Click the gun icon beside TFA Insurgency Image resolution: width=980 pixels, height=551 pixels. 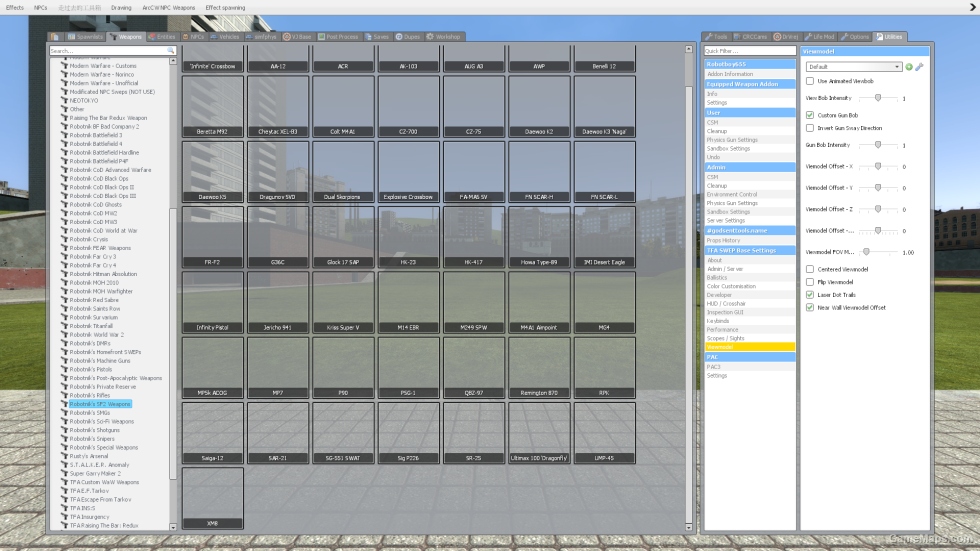64,517
